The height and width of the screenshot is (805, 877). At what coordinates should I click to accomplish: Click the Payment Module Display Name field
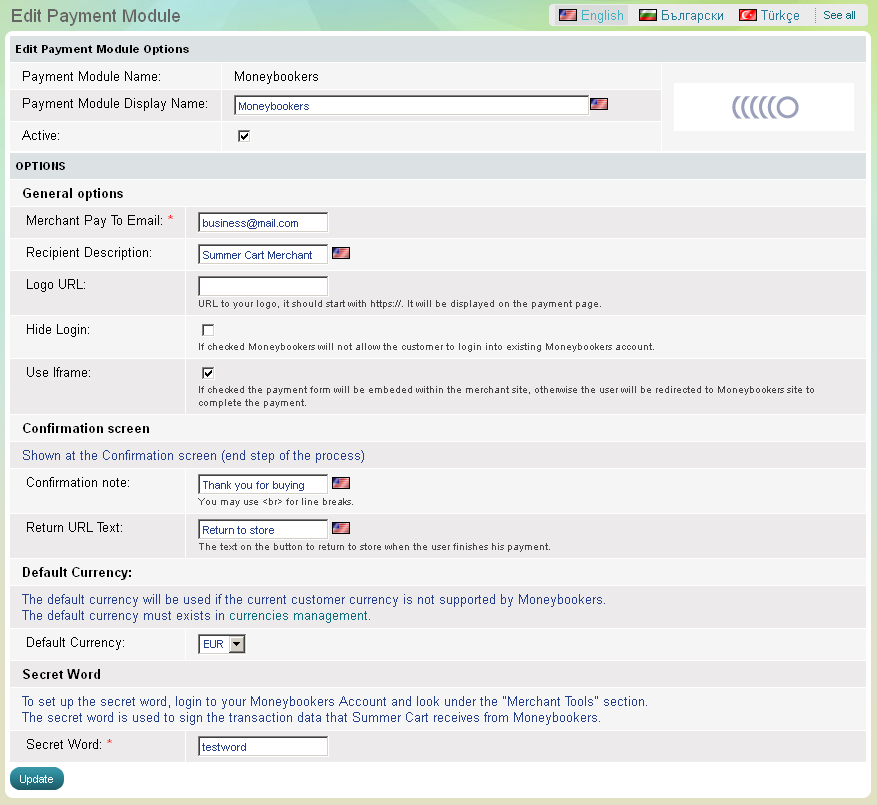(x=411, y=106)
